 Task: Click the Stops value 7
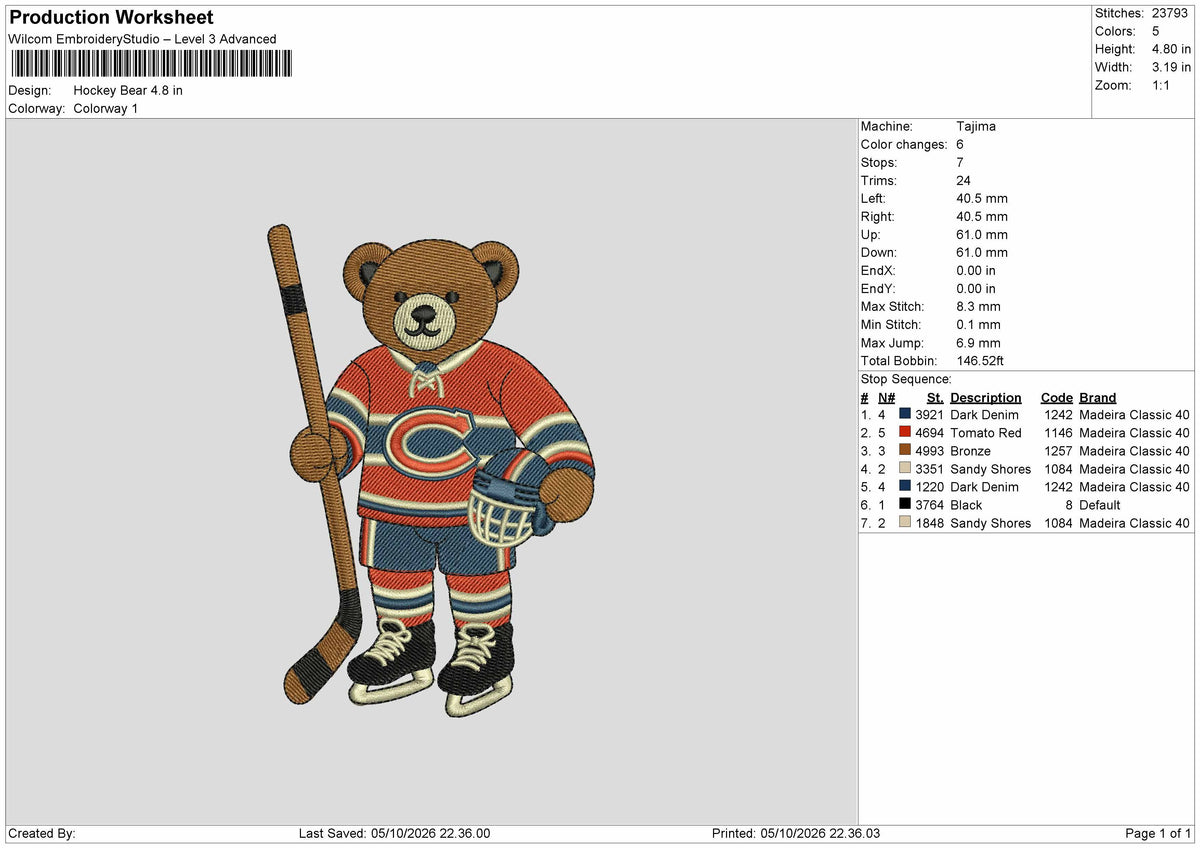pyautogui.click(x=960, y=162)
